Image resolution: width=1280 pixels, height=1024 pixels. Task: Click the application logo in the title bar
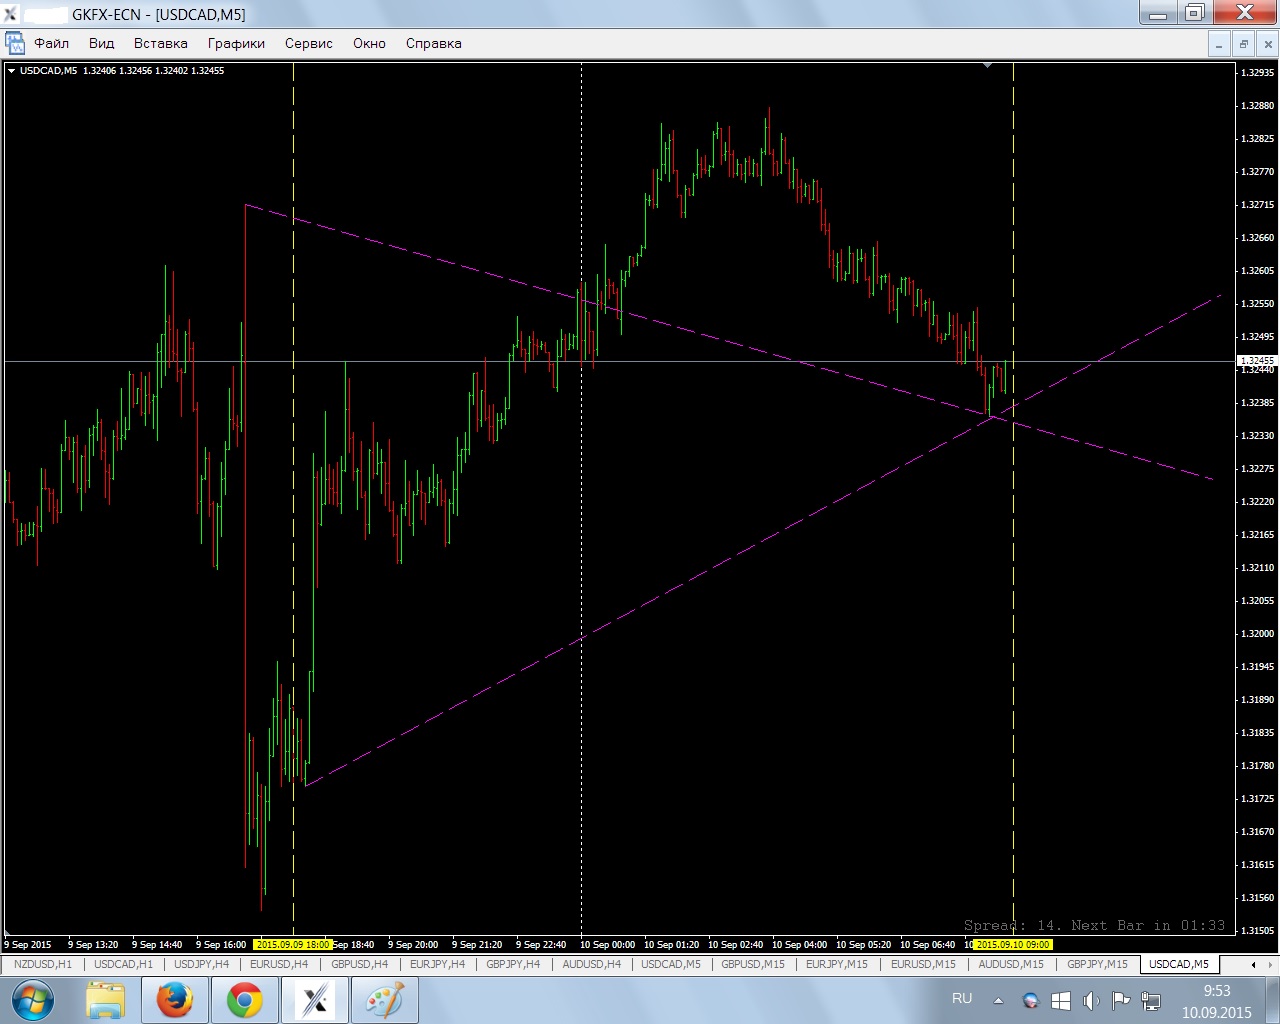click(10, 14)
